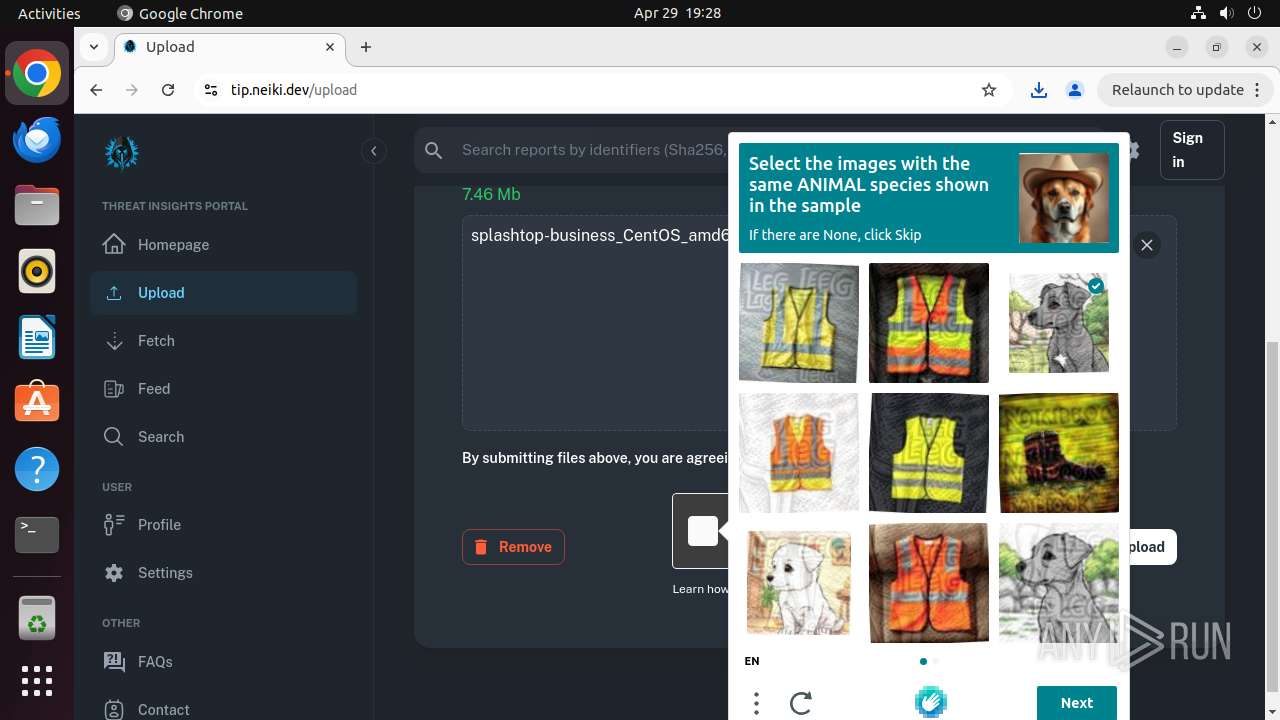Image resolution: width=1280 pixels, height=720 pixels.
Task: Open Chrome profile avatar
Action: 1075,90
